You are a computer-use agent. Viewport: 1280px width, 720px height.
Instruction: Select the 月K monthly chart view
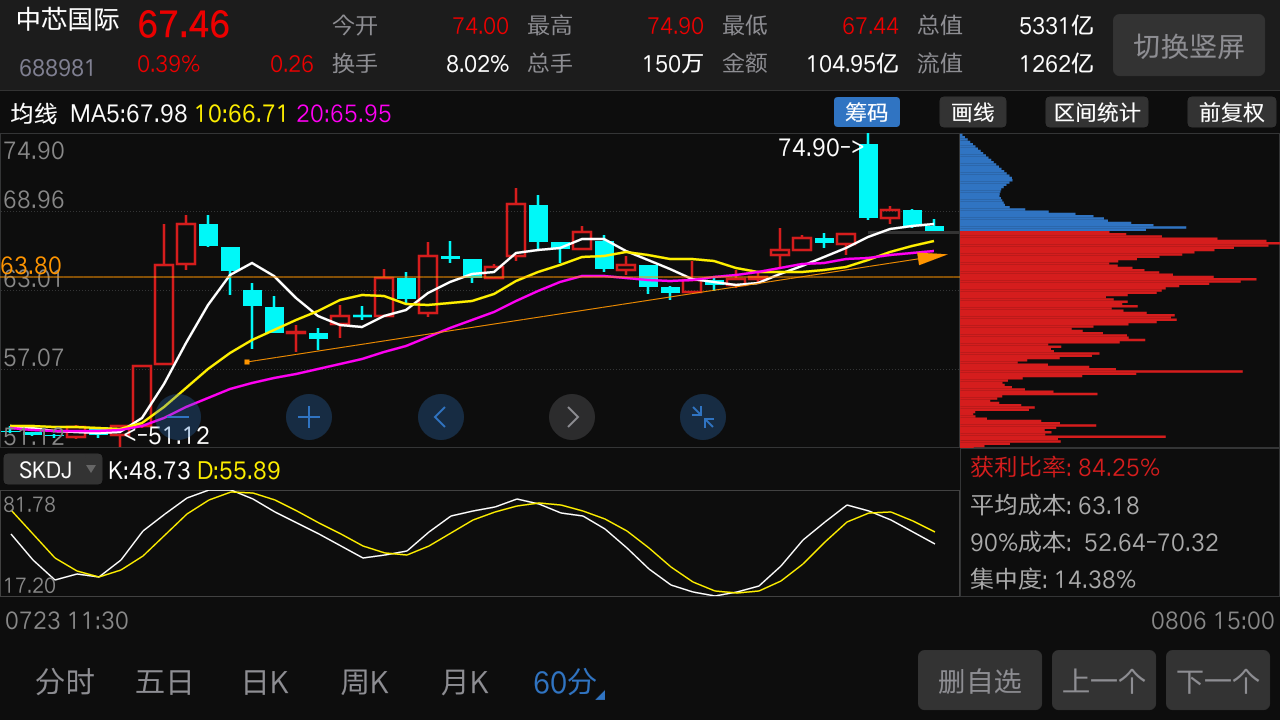tap(463, 681)
